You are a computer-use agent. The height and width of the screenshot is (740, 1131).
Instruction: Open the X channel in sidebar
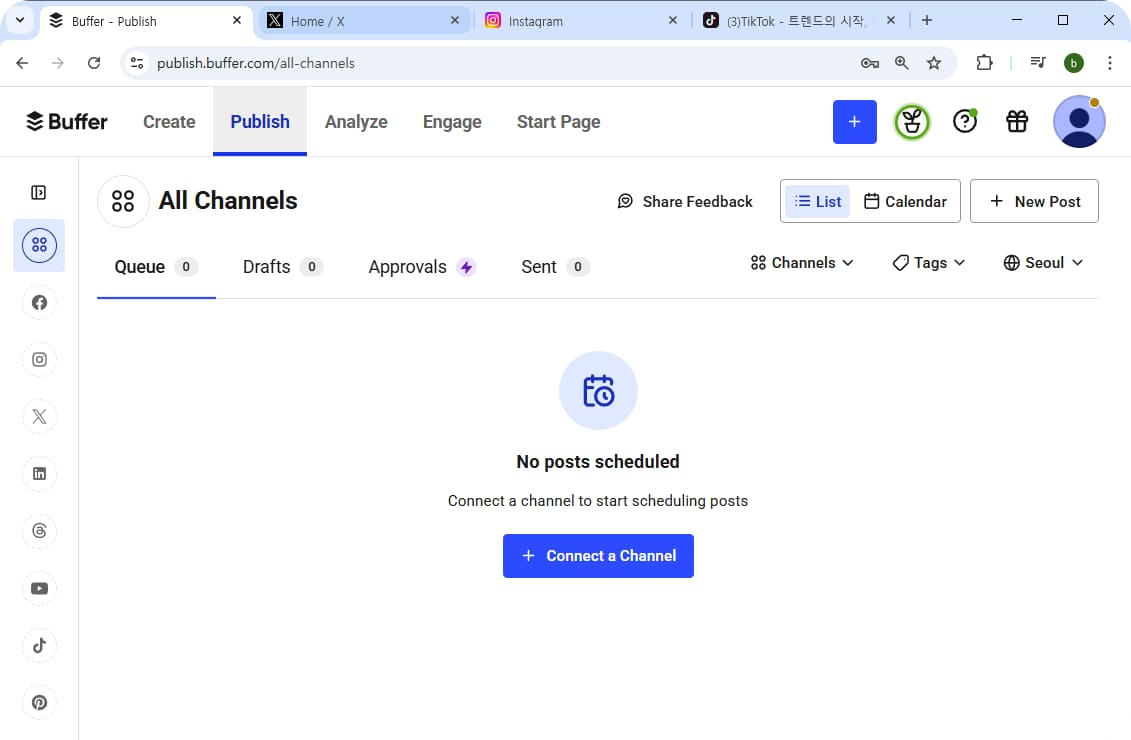tap(39, 417)
